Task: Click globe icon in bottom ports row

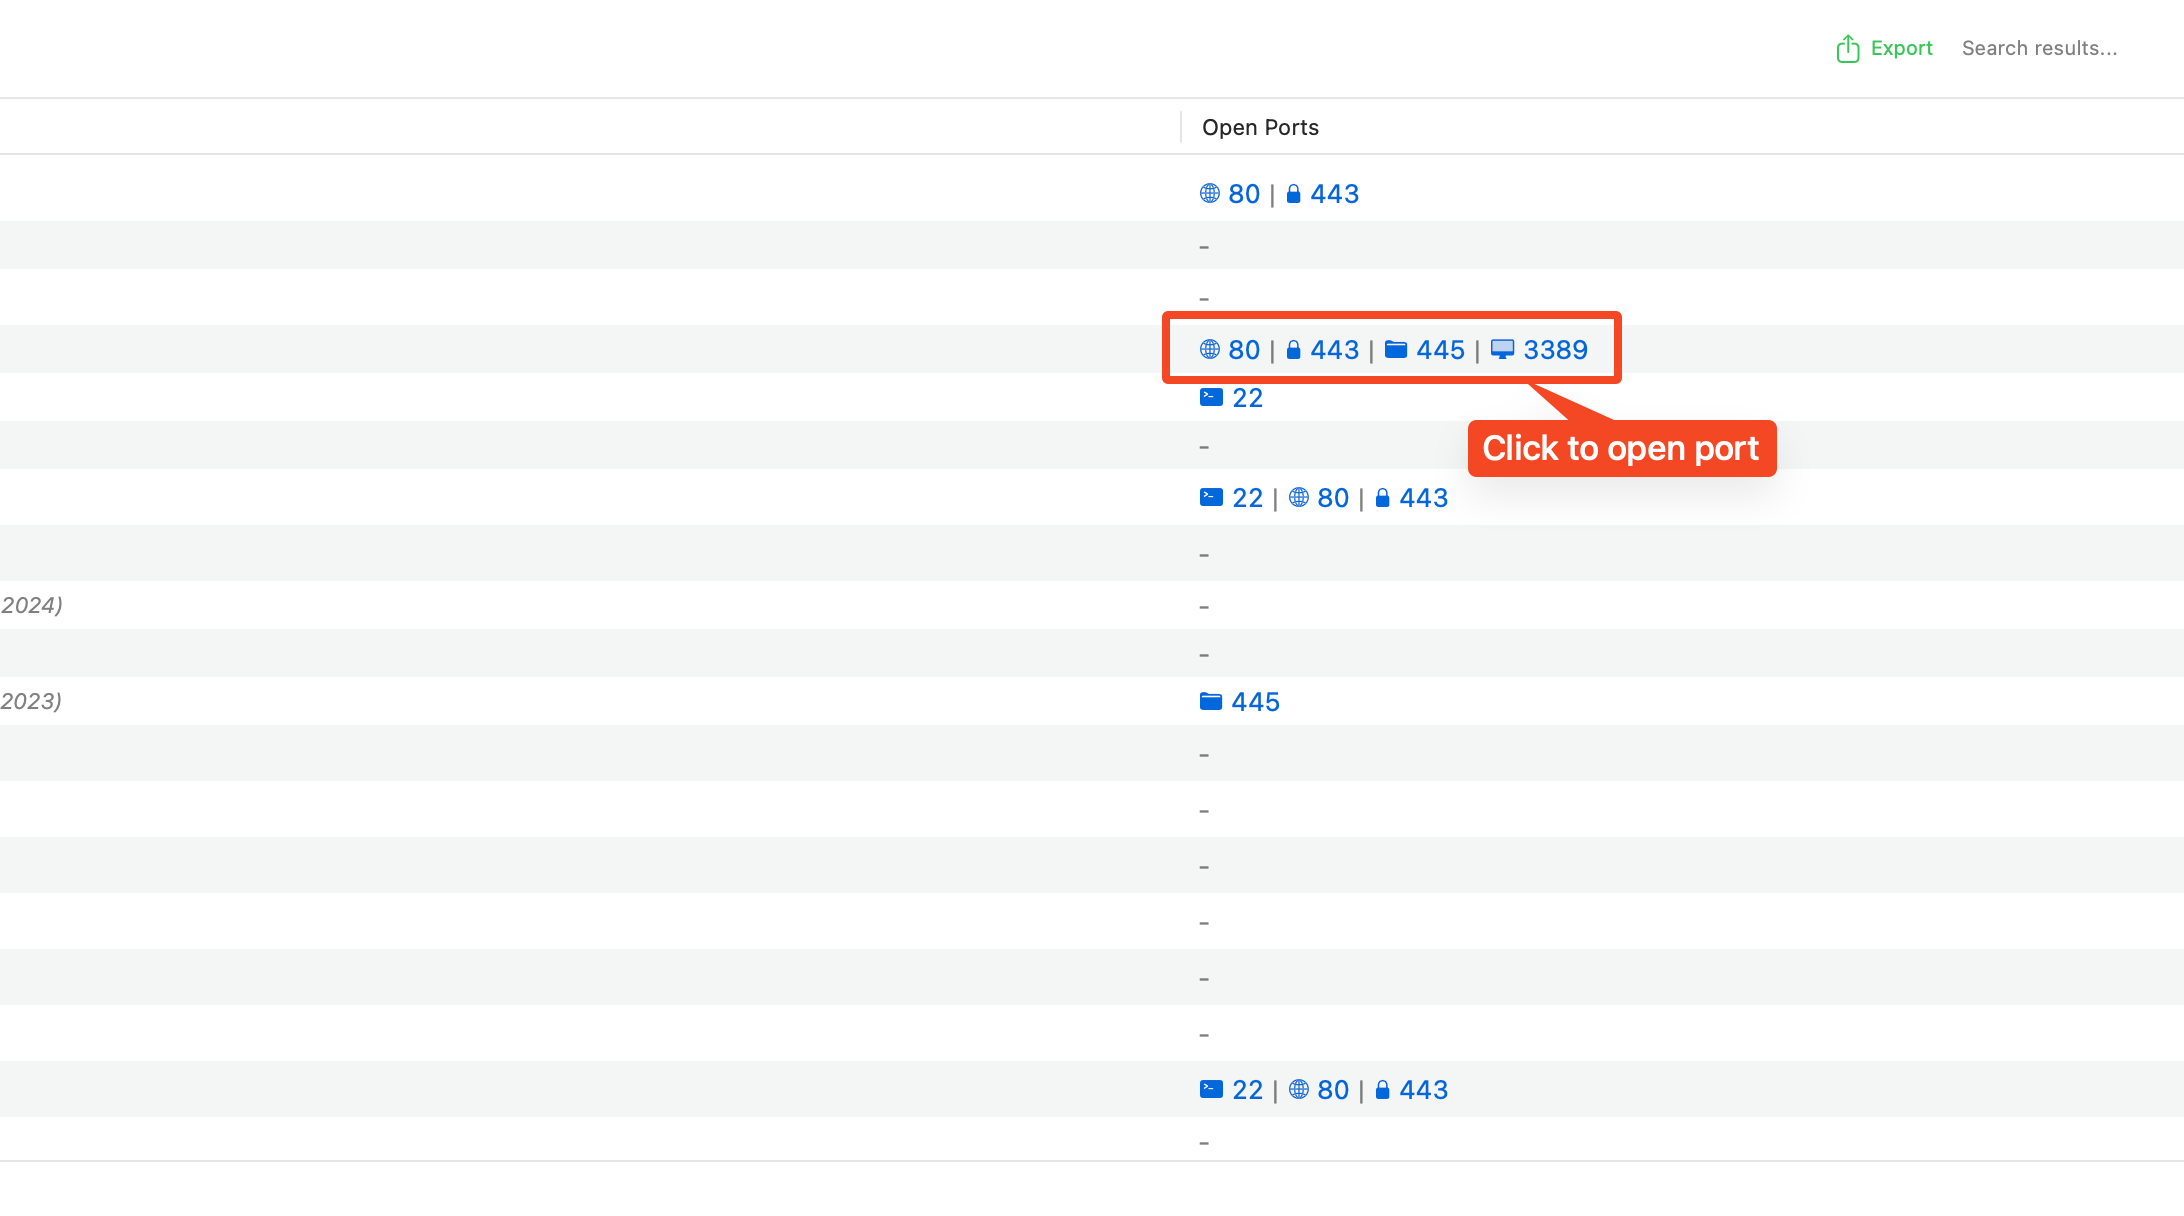Action: 1299,1090
